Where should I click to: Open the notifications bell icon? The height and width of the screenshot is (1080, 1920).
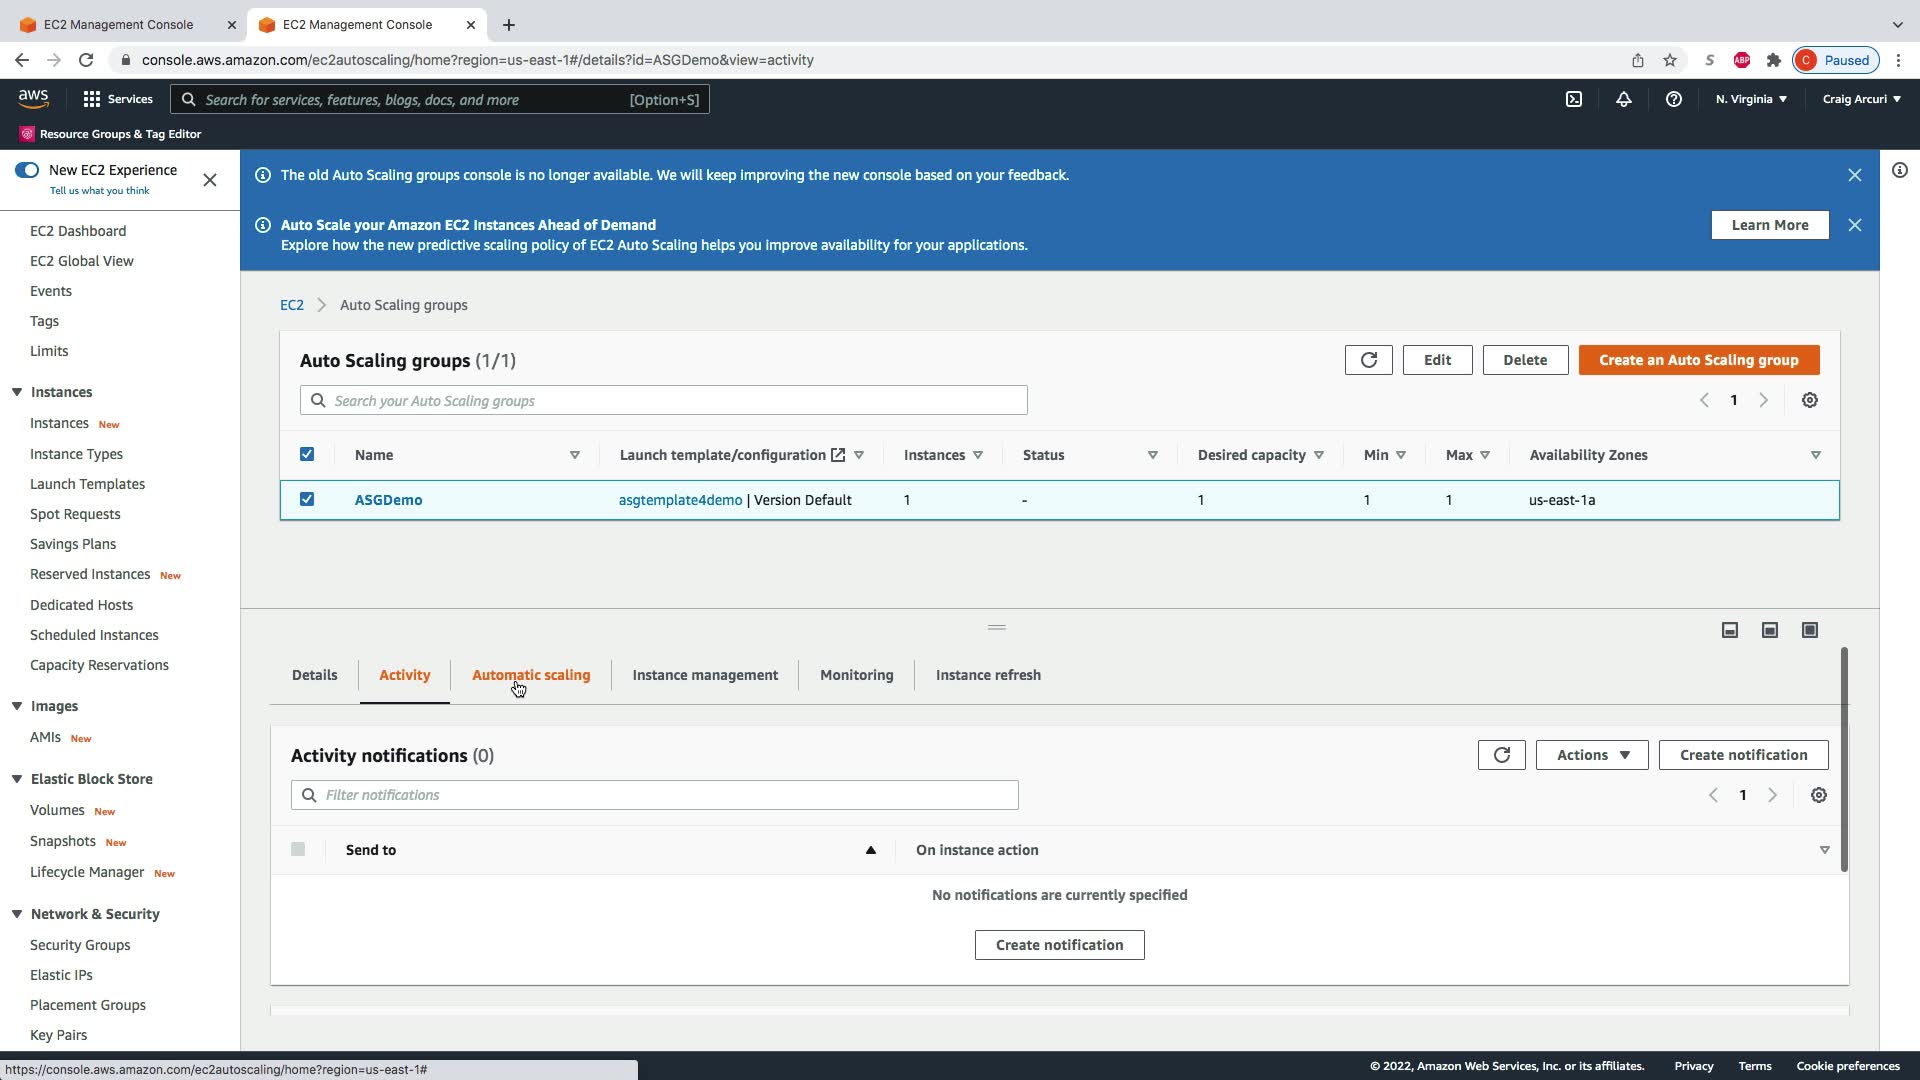[x=1624, y=99]
